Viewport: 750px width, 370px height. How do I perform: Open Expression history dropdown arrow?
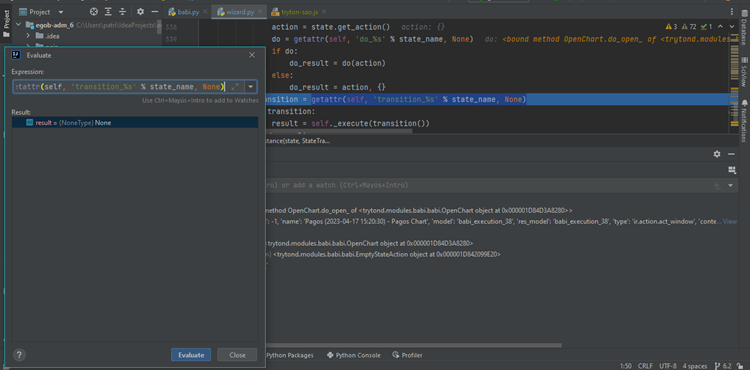(251, 87)
